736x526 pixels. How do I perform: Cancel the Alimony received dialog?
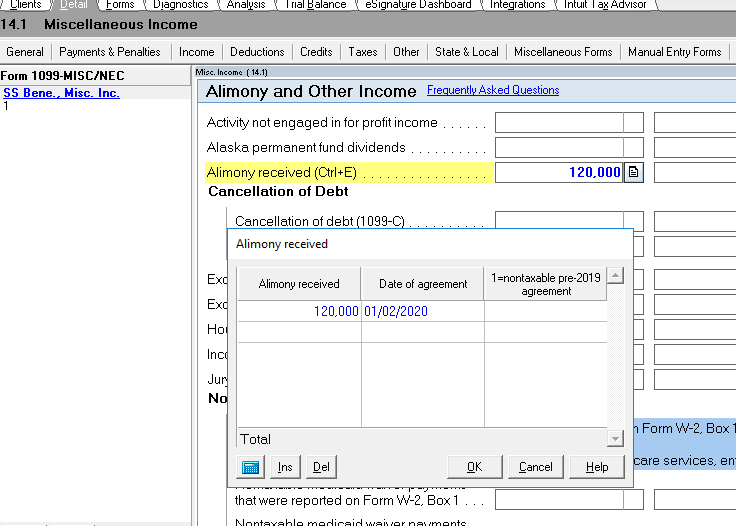click(536, 467)
